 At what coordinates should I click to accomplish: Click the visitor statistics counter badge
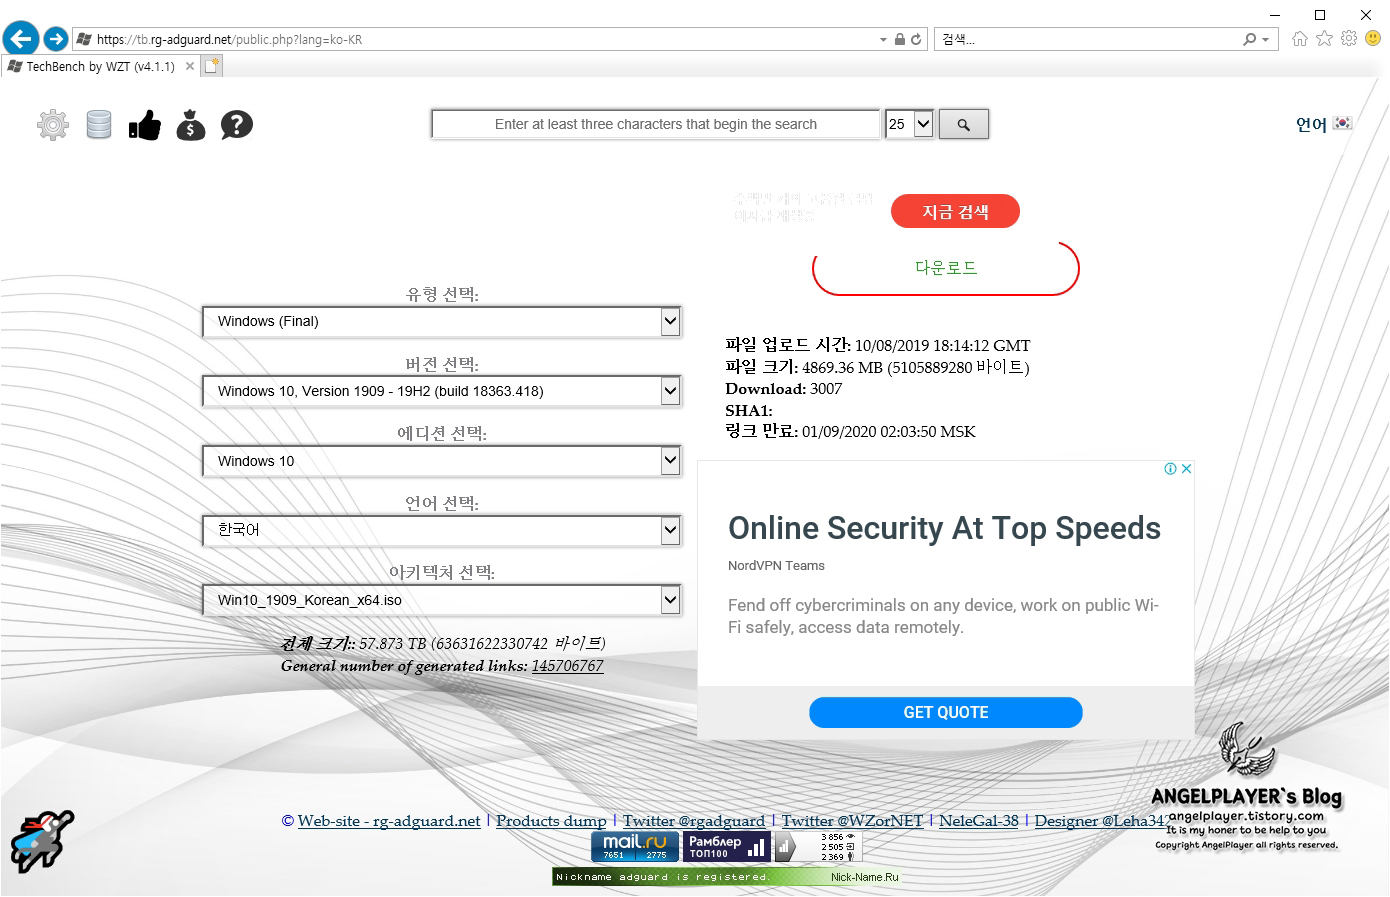(818, 846)
